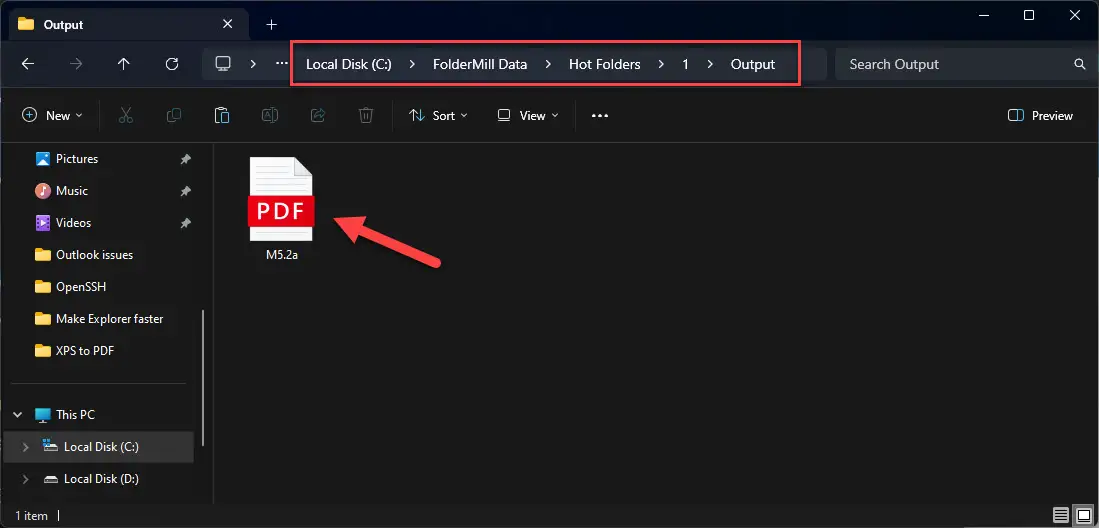Click the Copy icon in toolbar
The image size is (1099, 528).
pos(174,116)
